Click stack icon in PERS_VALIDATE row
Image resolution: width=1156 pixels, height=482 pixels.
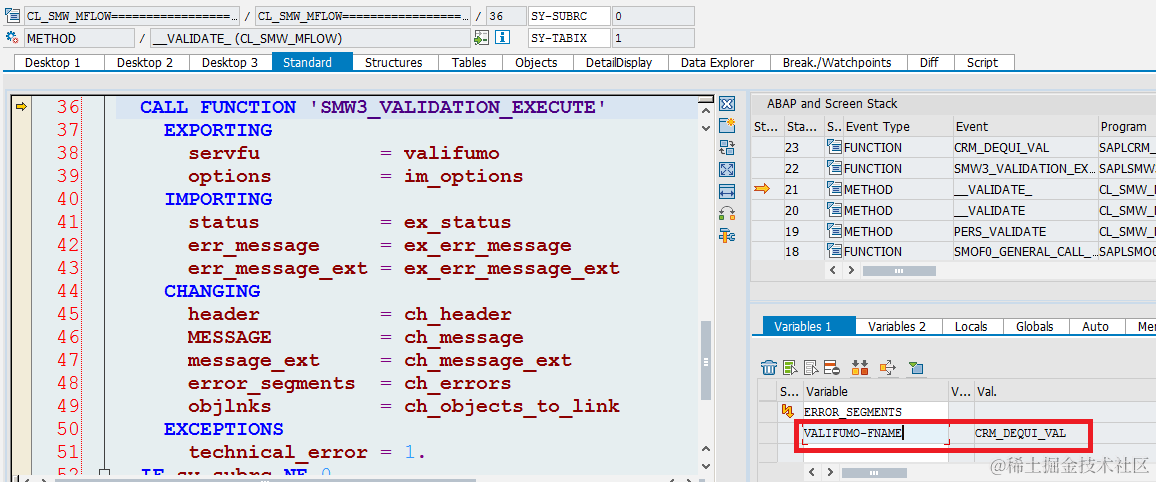(x=834, y=231)
